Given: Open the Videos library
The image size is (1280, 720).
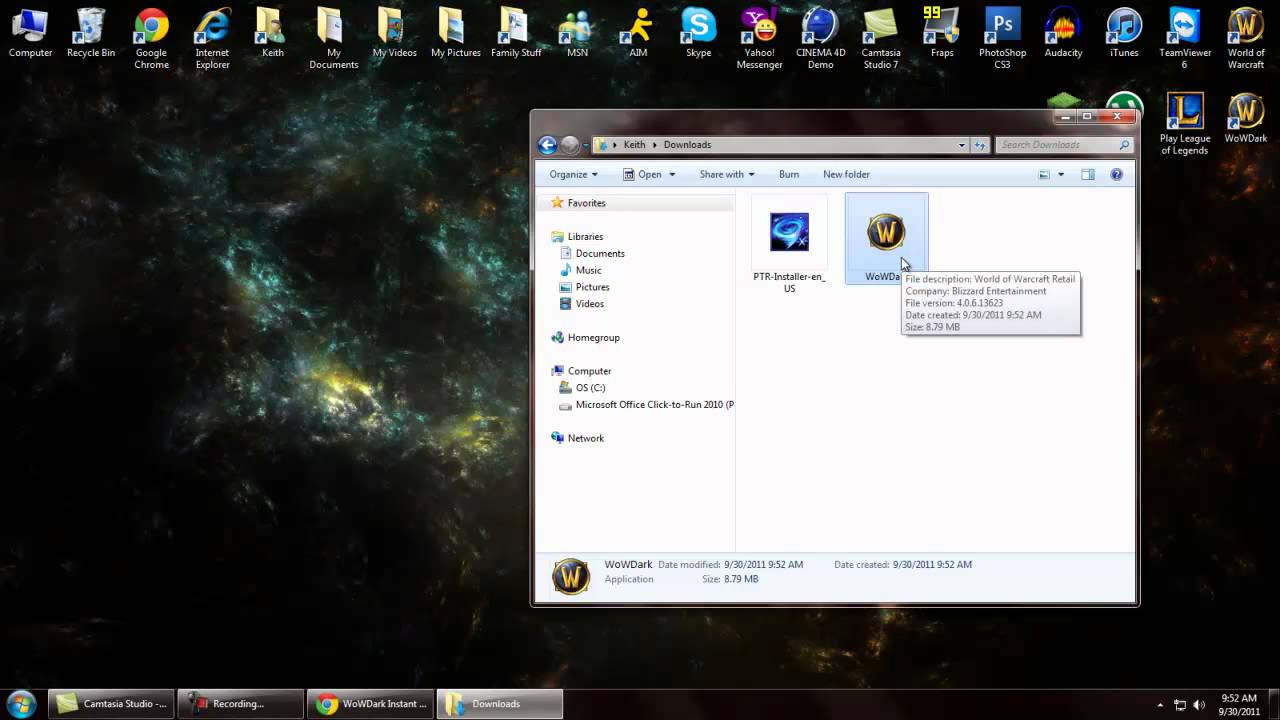Looking at the screenshot, I should (589, 304).
